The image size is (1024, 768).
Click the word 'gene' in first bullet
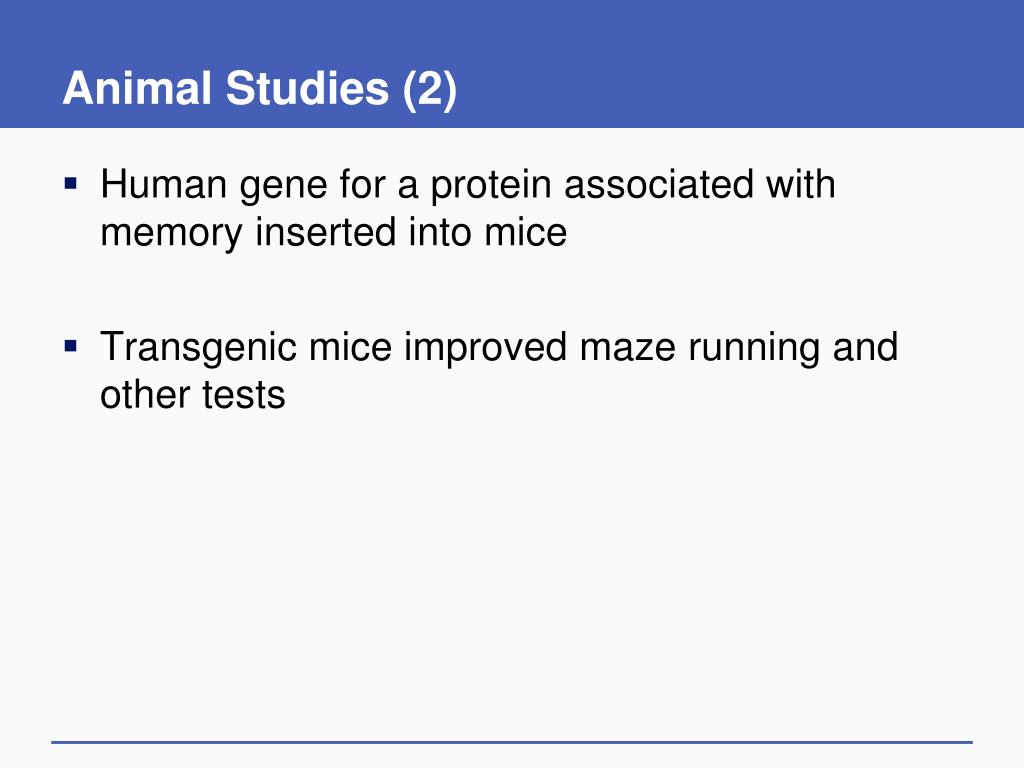tap(283, 185)
